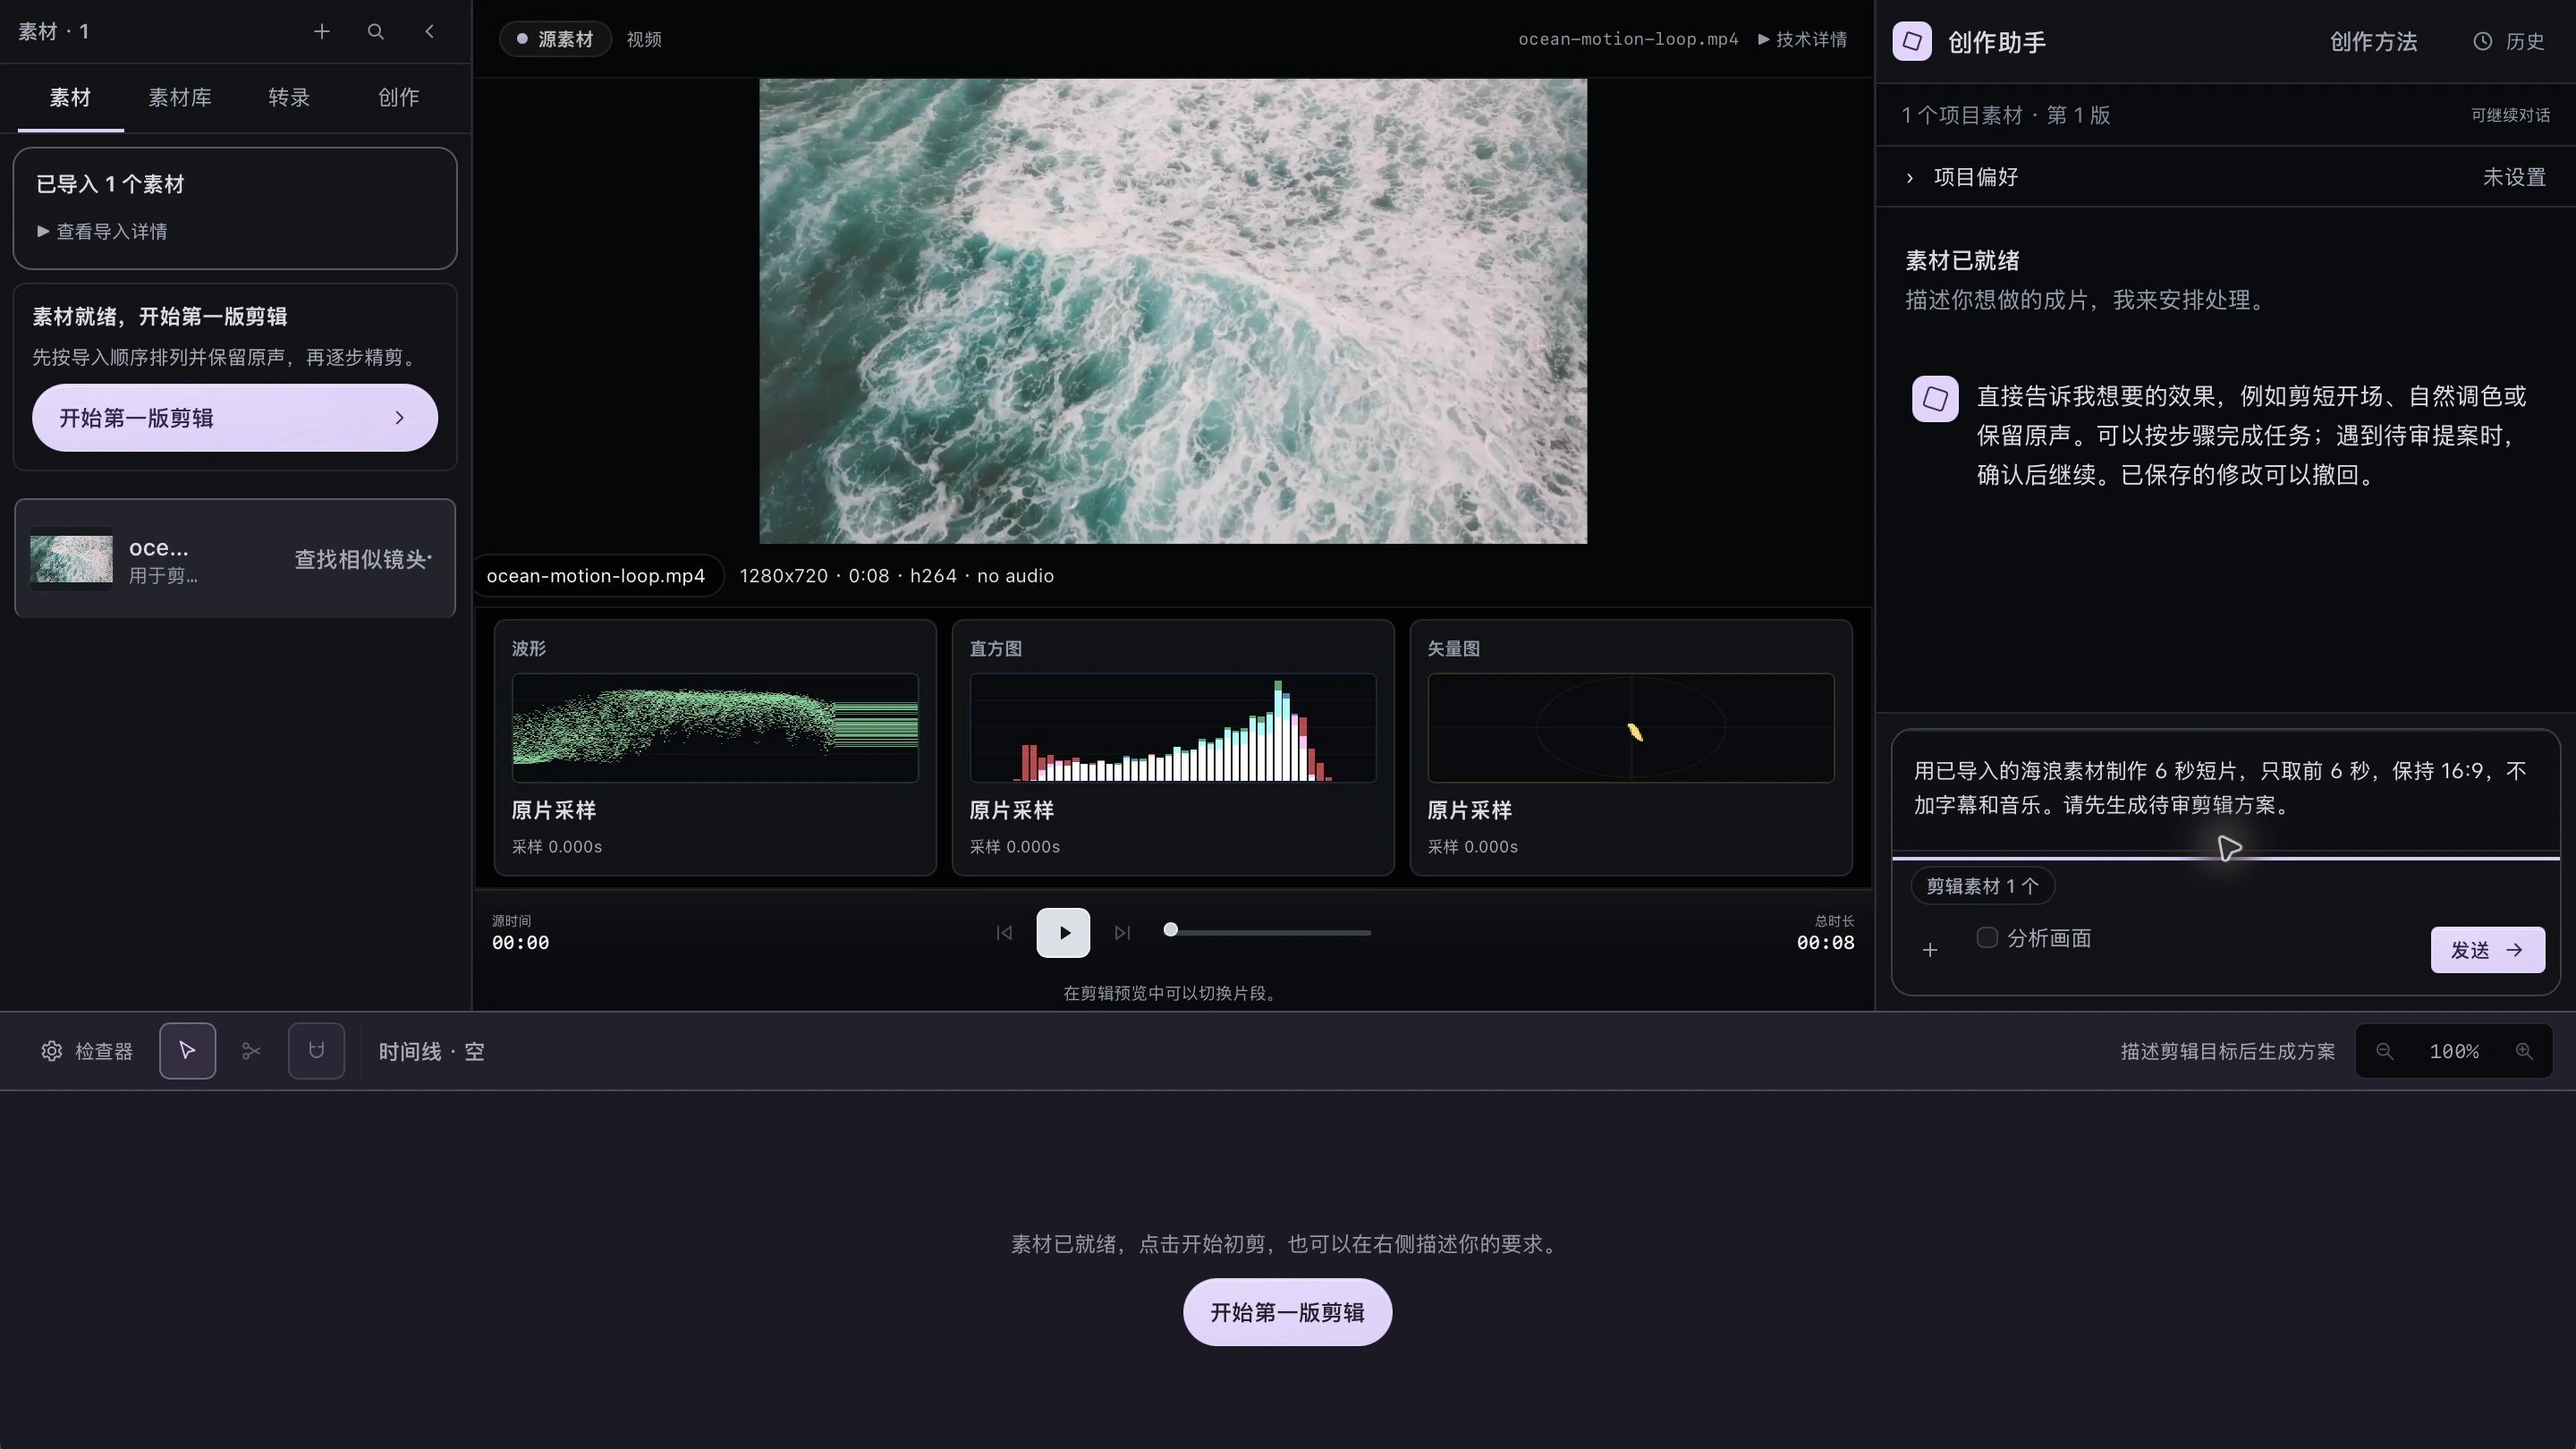Send the message with 发送
Screen dimensions: 2576x1449
coord(2488,950)
